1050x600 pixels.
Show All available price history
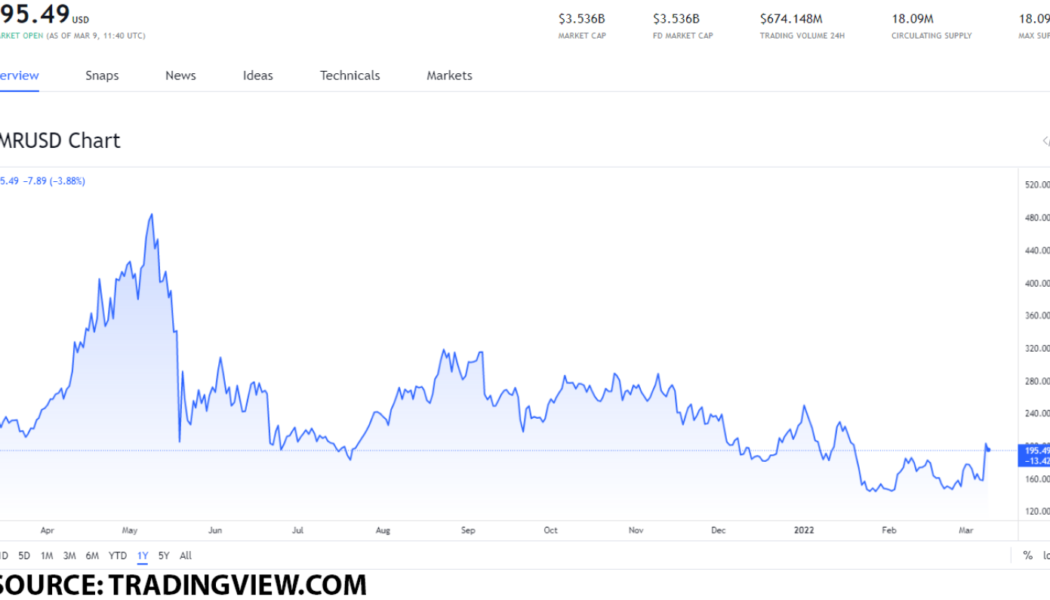point(185,555)
